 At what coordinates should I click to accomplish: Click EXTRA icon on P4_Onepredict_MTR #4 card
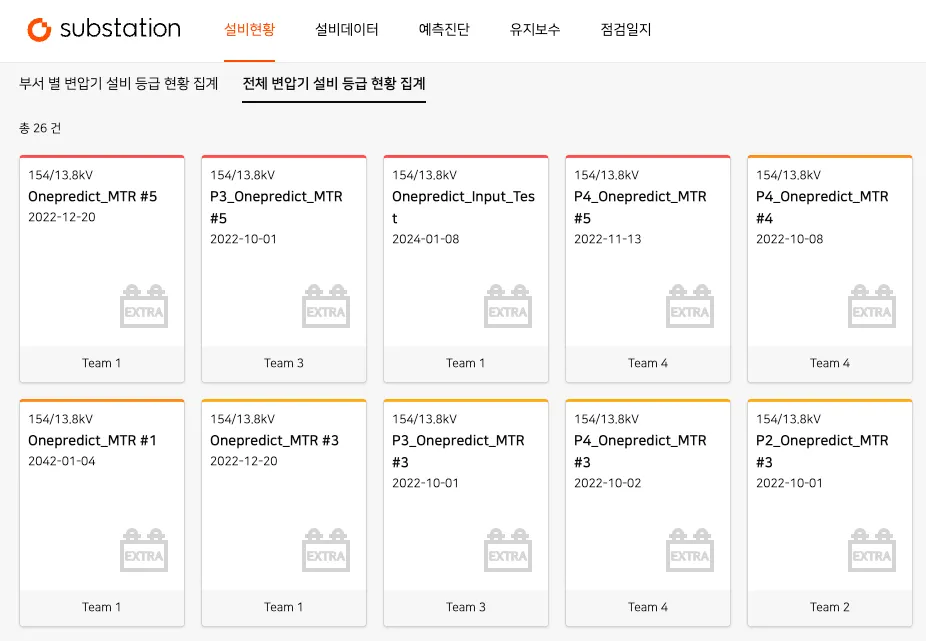[x=872, y=307]
